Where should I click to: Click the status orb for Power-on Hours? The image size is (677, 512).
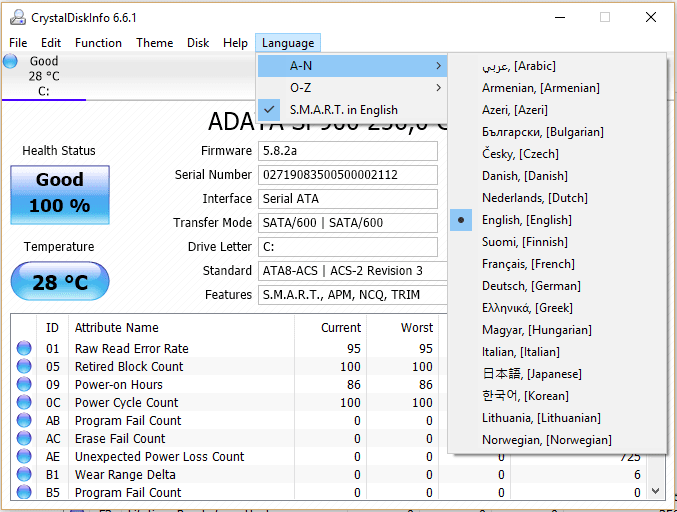click(x=24, y=384)
